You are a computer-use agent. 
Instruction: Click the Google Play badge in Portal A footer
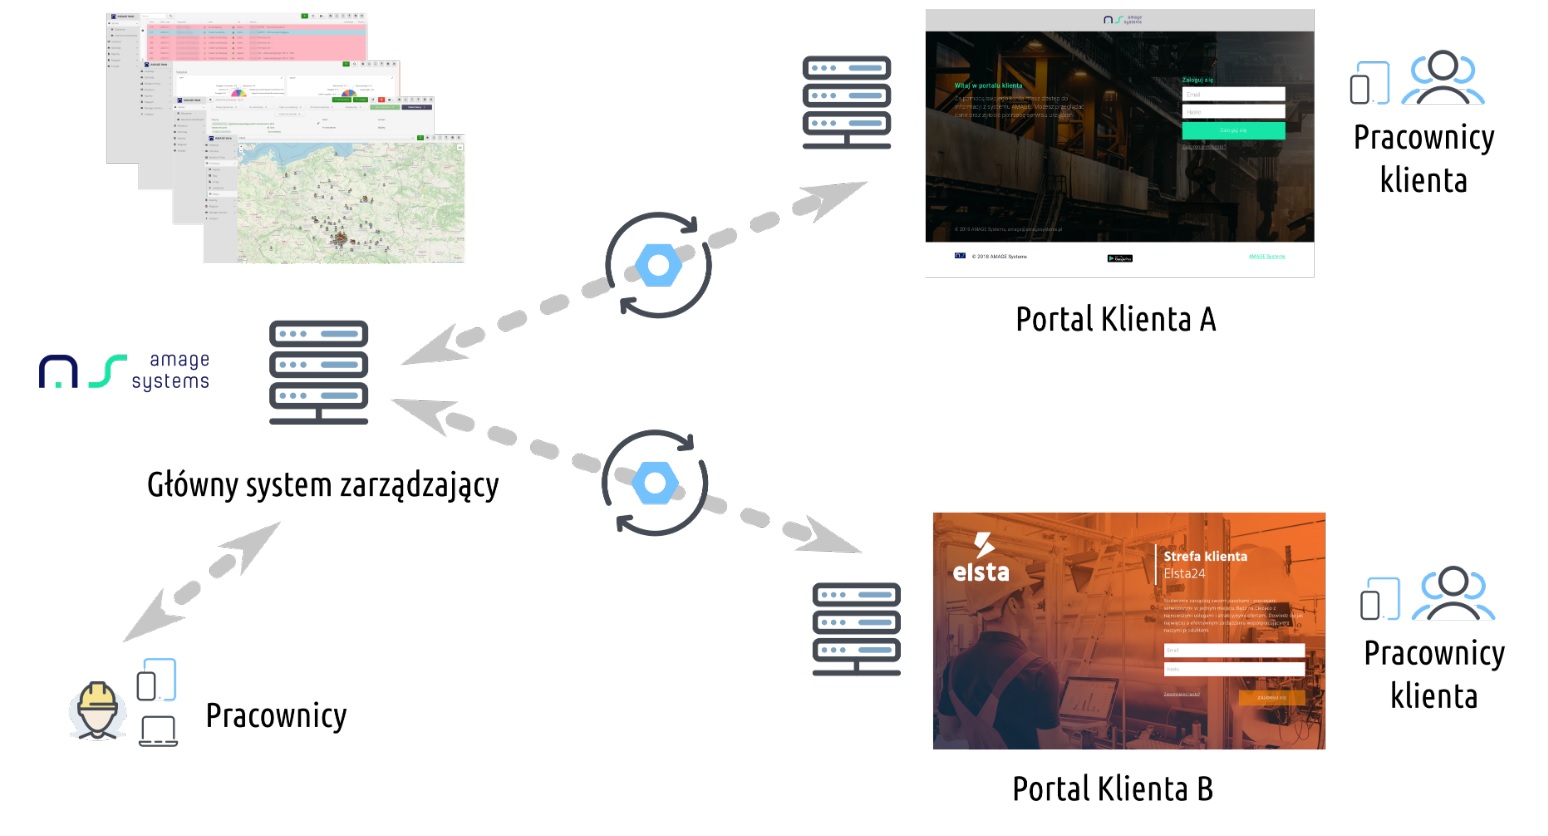tap(1120, 258)
